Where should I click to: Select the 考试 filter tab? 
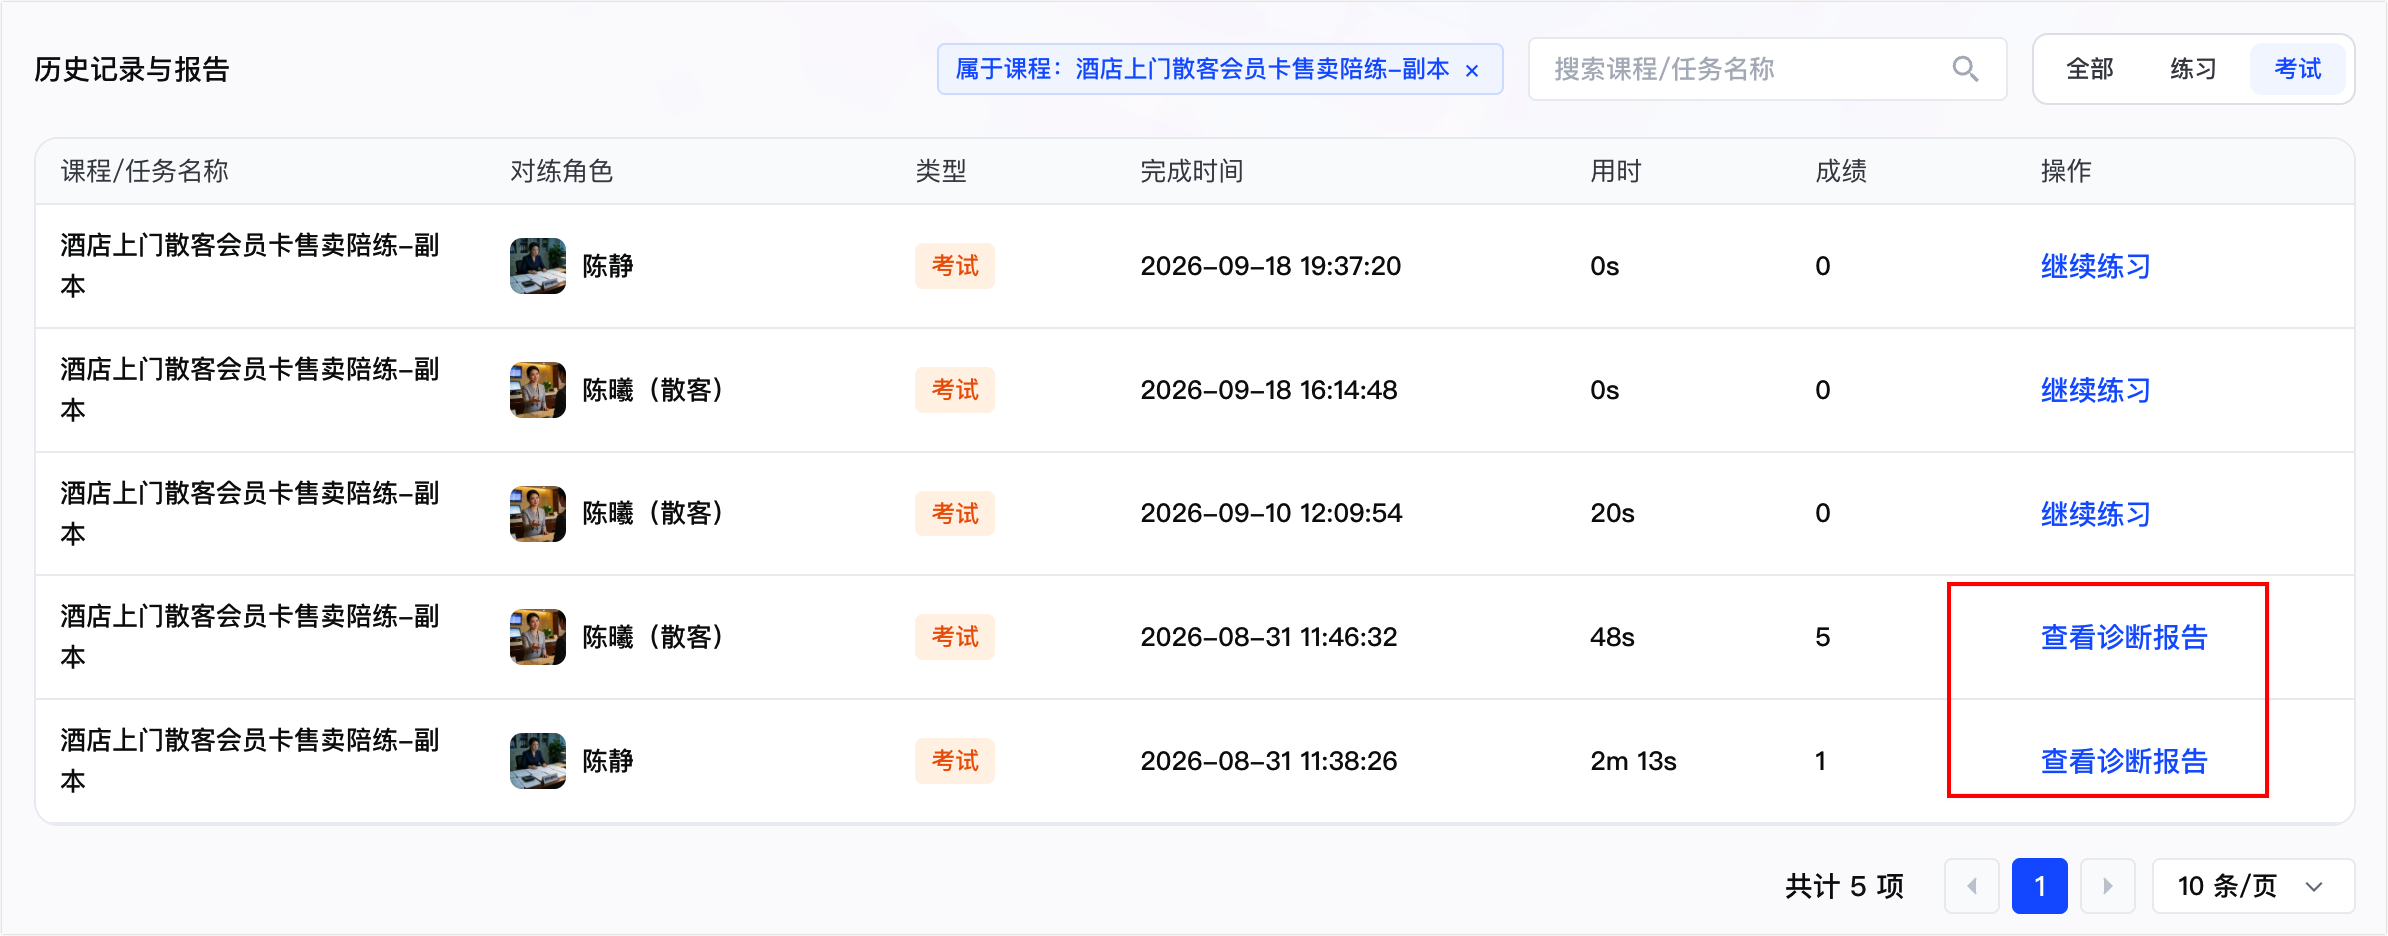point(2297,69)
